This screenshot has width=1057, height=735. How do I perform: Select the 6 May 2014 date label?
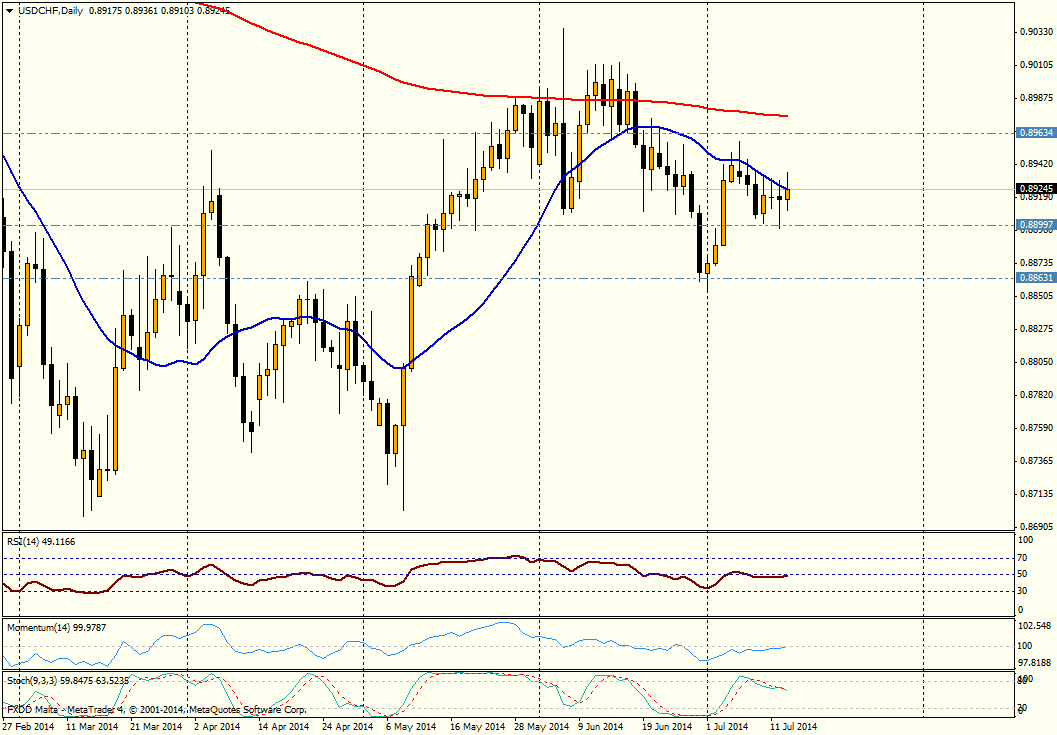[x=409, y=727]
